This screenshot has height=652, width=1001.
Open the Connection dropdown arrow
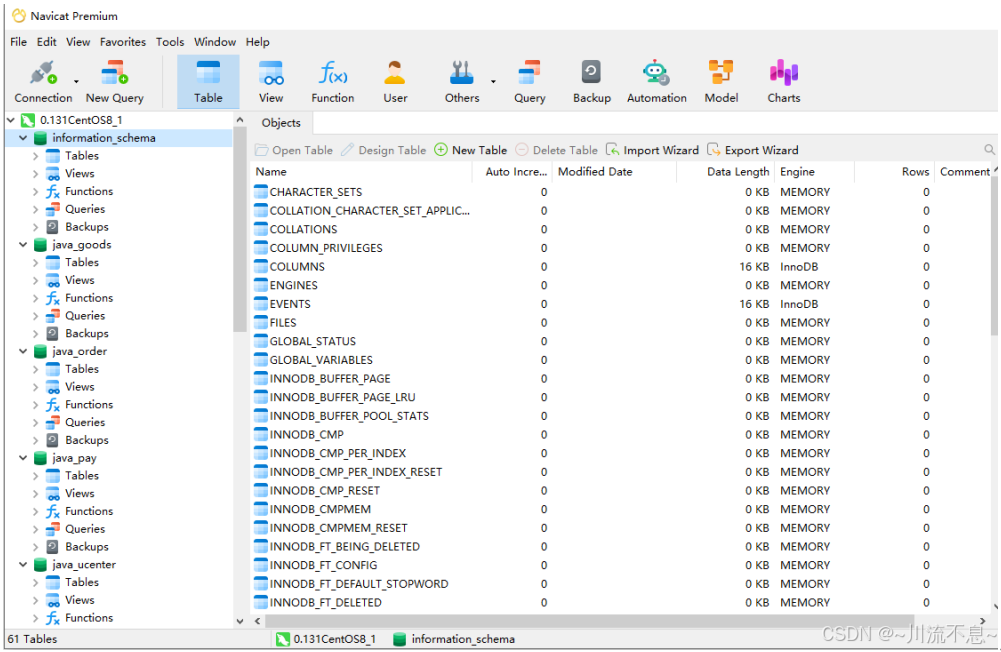click(76, 81)
